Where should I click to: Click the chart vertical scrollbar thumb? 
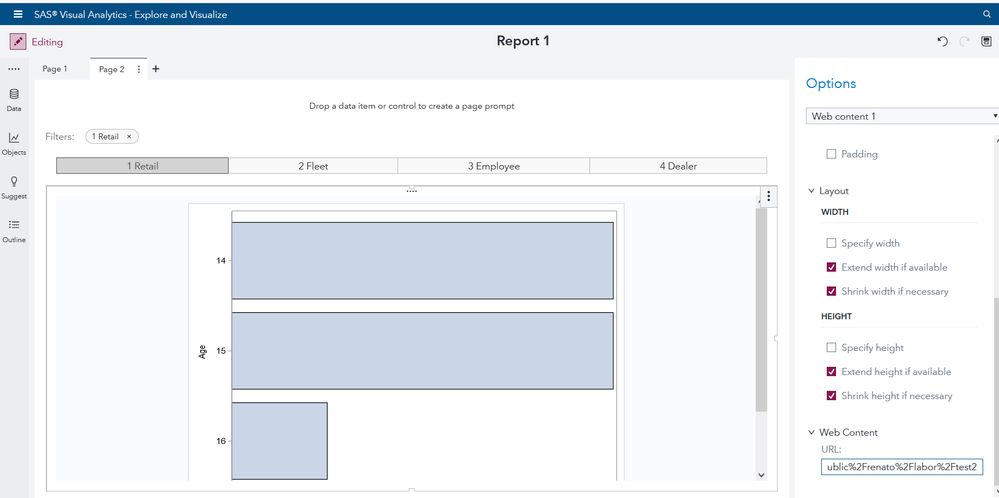(x=761, y=309)
